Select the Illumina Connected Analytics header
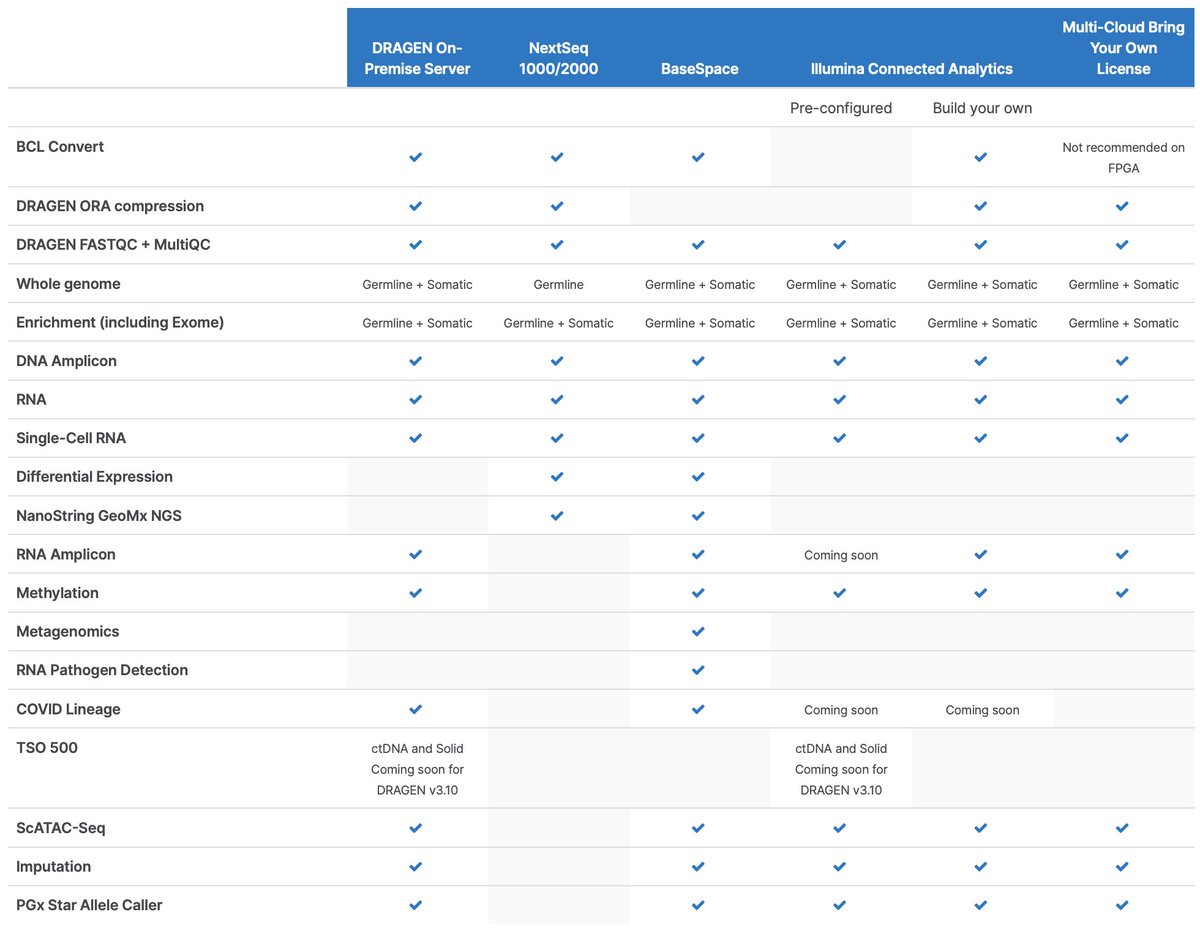The height and width of the screenshot is (928, 1200). (912, 69)
